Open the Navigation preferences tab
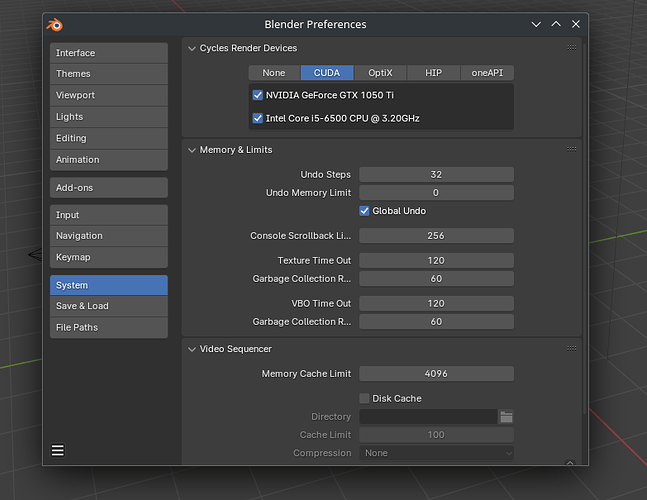The height and width of the screenshot is (500, 647). 109,236
